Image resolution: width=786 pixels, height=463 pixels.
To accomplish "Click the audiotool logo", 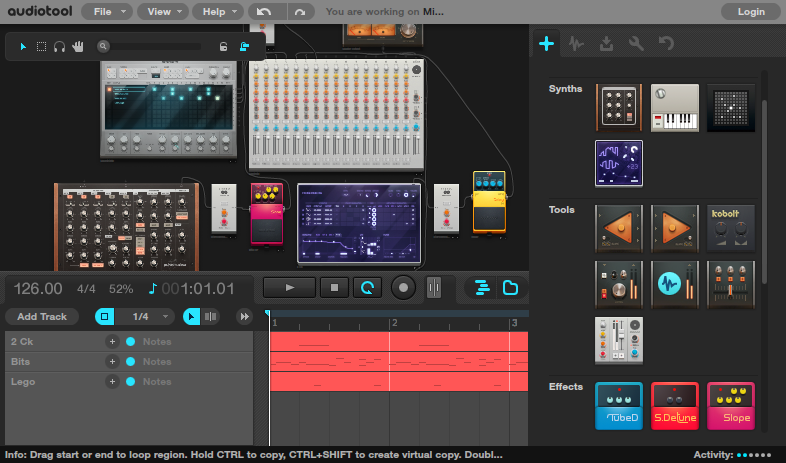I will [40, 11].
